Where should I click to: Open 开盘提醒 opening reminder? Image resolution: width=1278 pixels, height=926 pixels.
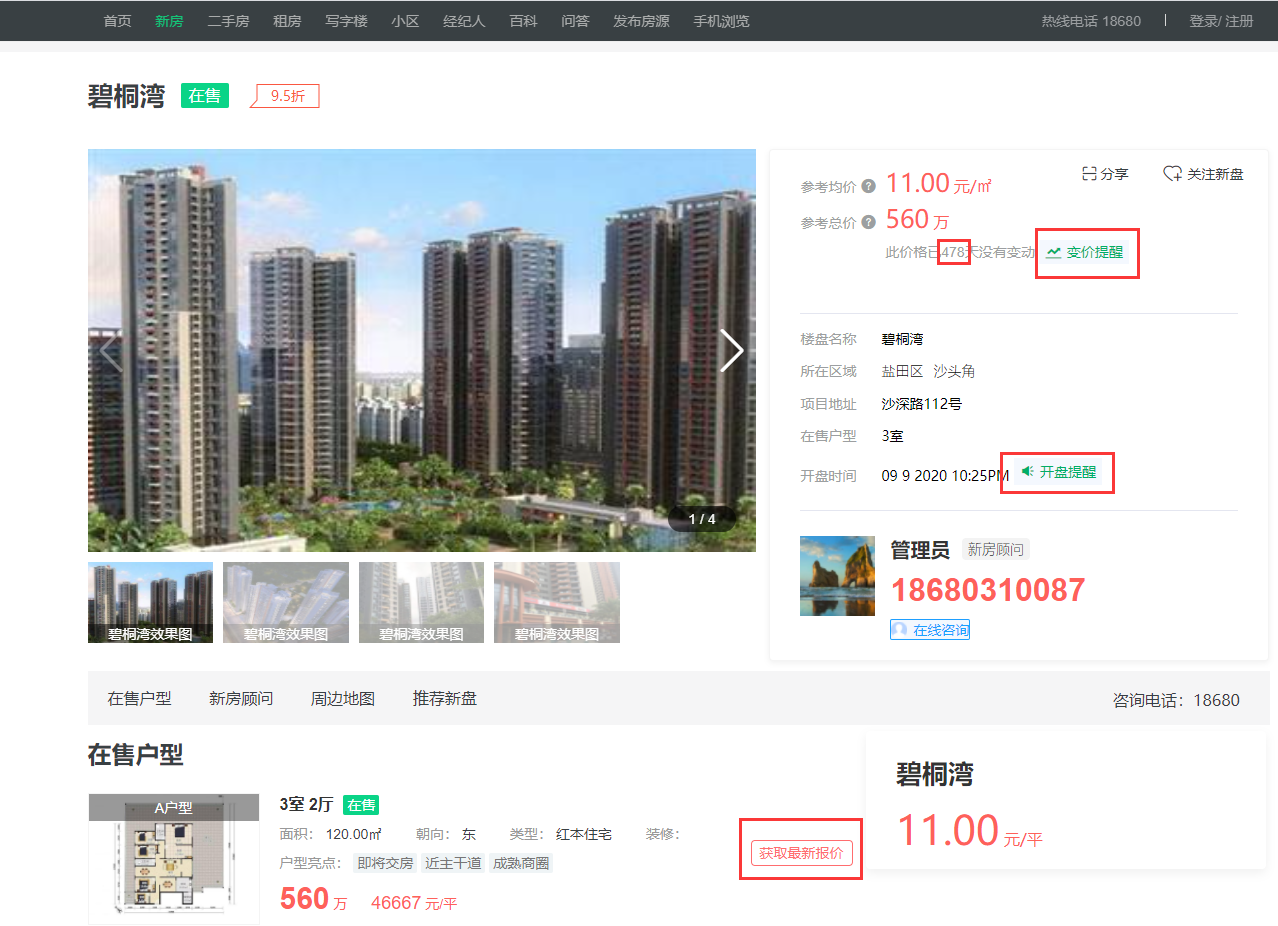coord(1059,472)
